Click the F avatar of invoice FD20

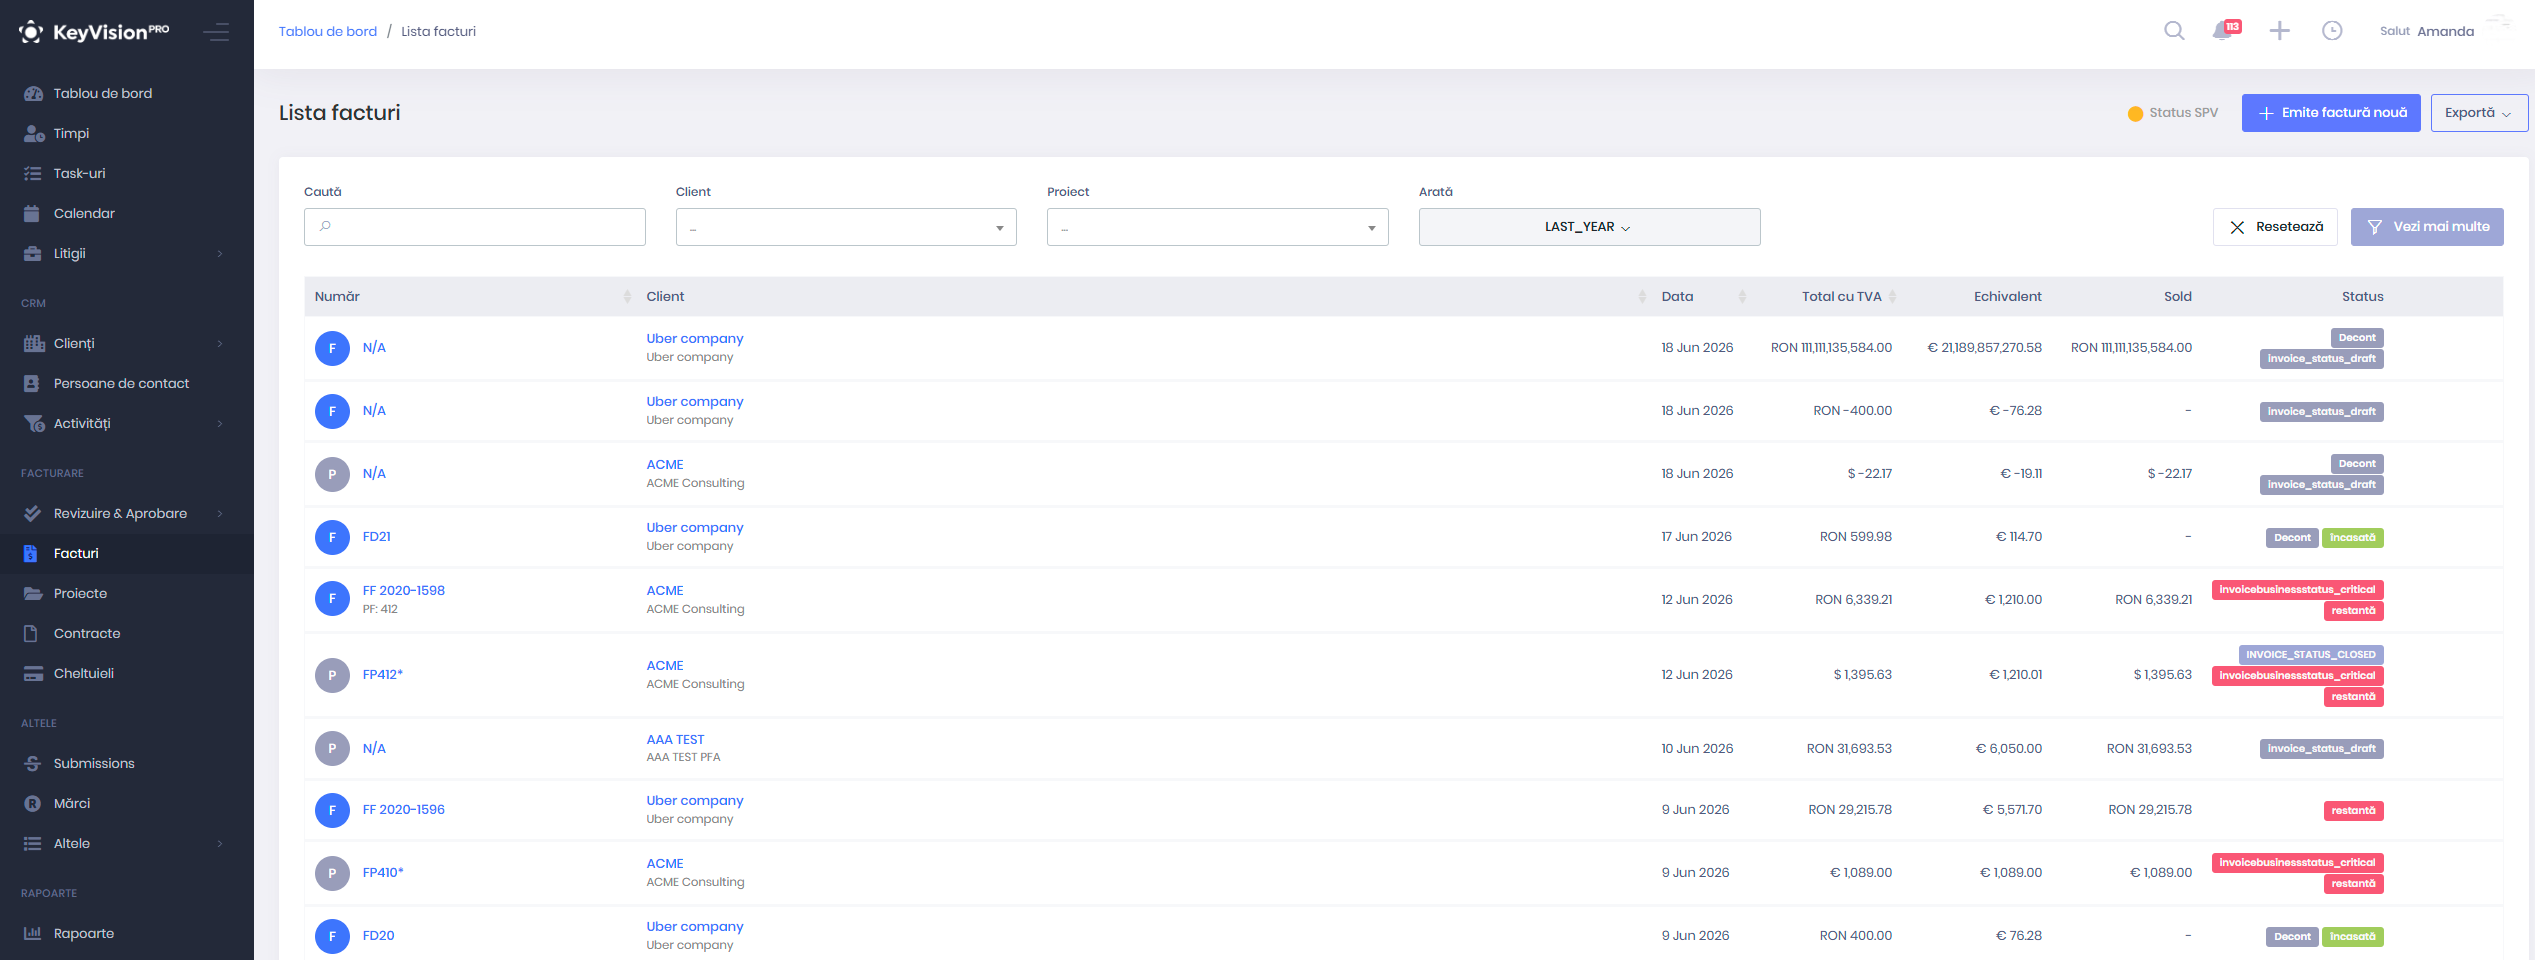coord(332,936)
